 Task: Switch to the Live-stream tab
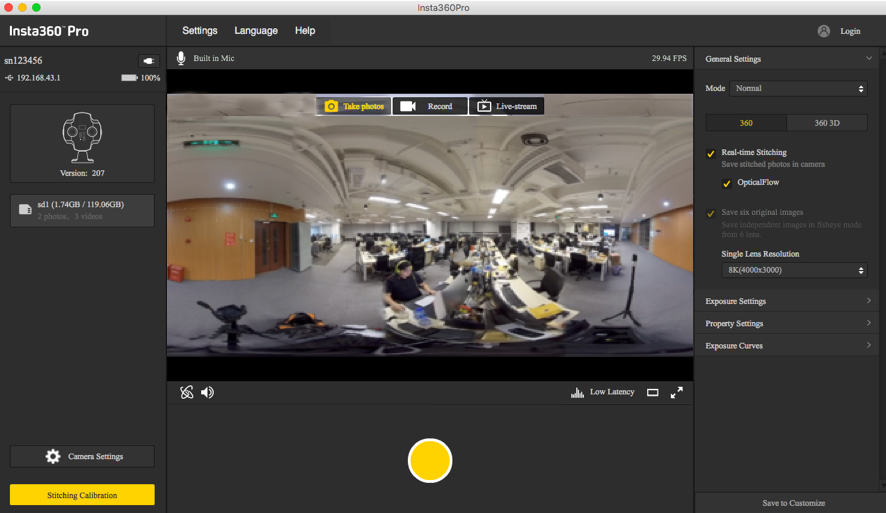506,106
